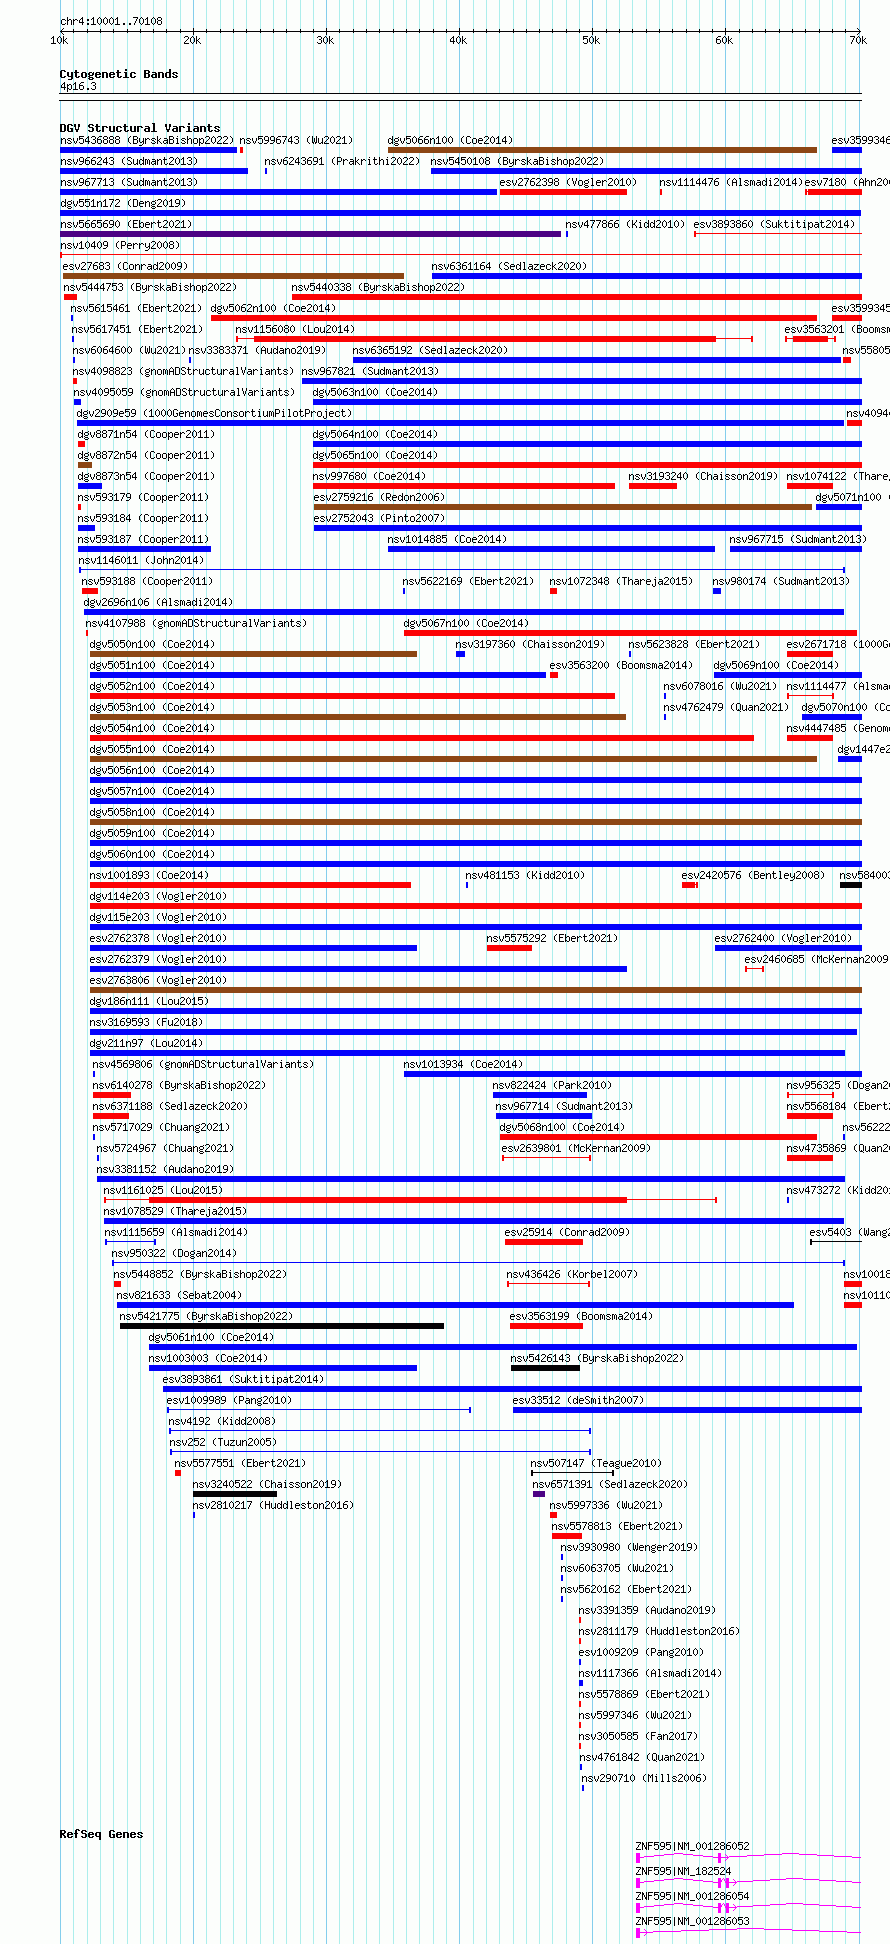The image size is (890, 1944).
Task: Click esv2763806 (Vogler2010) label
Action: pyautogui.click(x=158, y=980)
